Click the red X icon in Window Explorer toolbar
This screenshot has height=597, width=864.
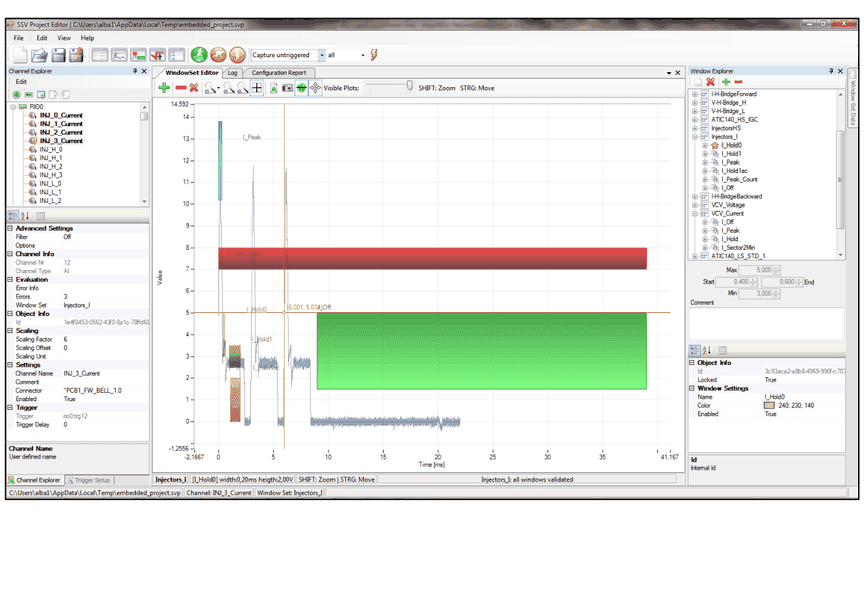pos(711,82)
